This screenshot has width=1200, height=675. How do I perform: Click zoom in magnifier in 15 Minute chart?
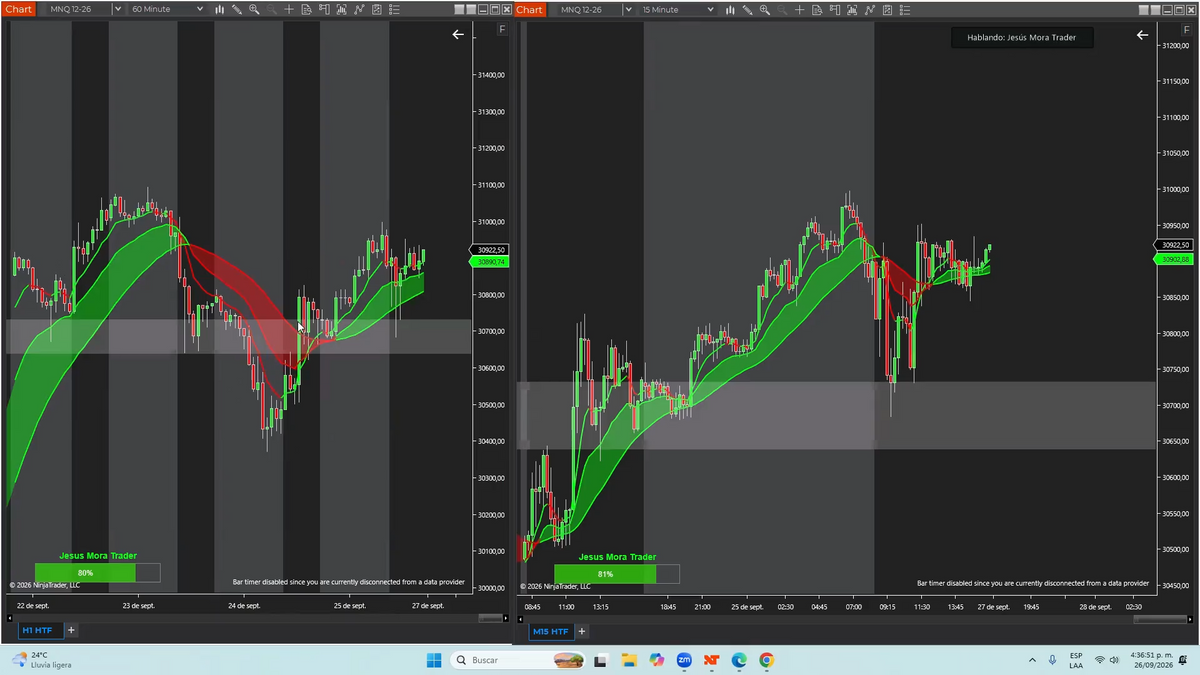coord(765,9)
